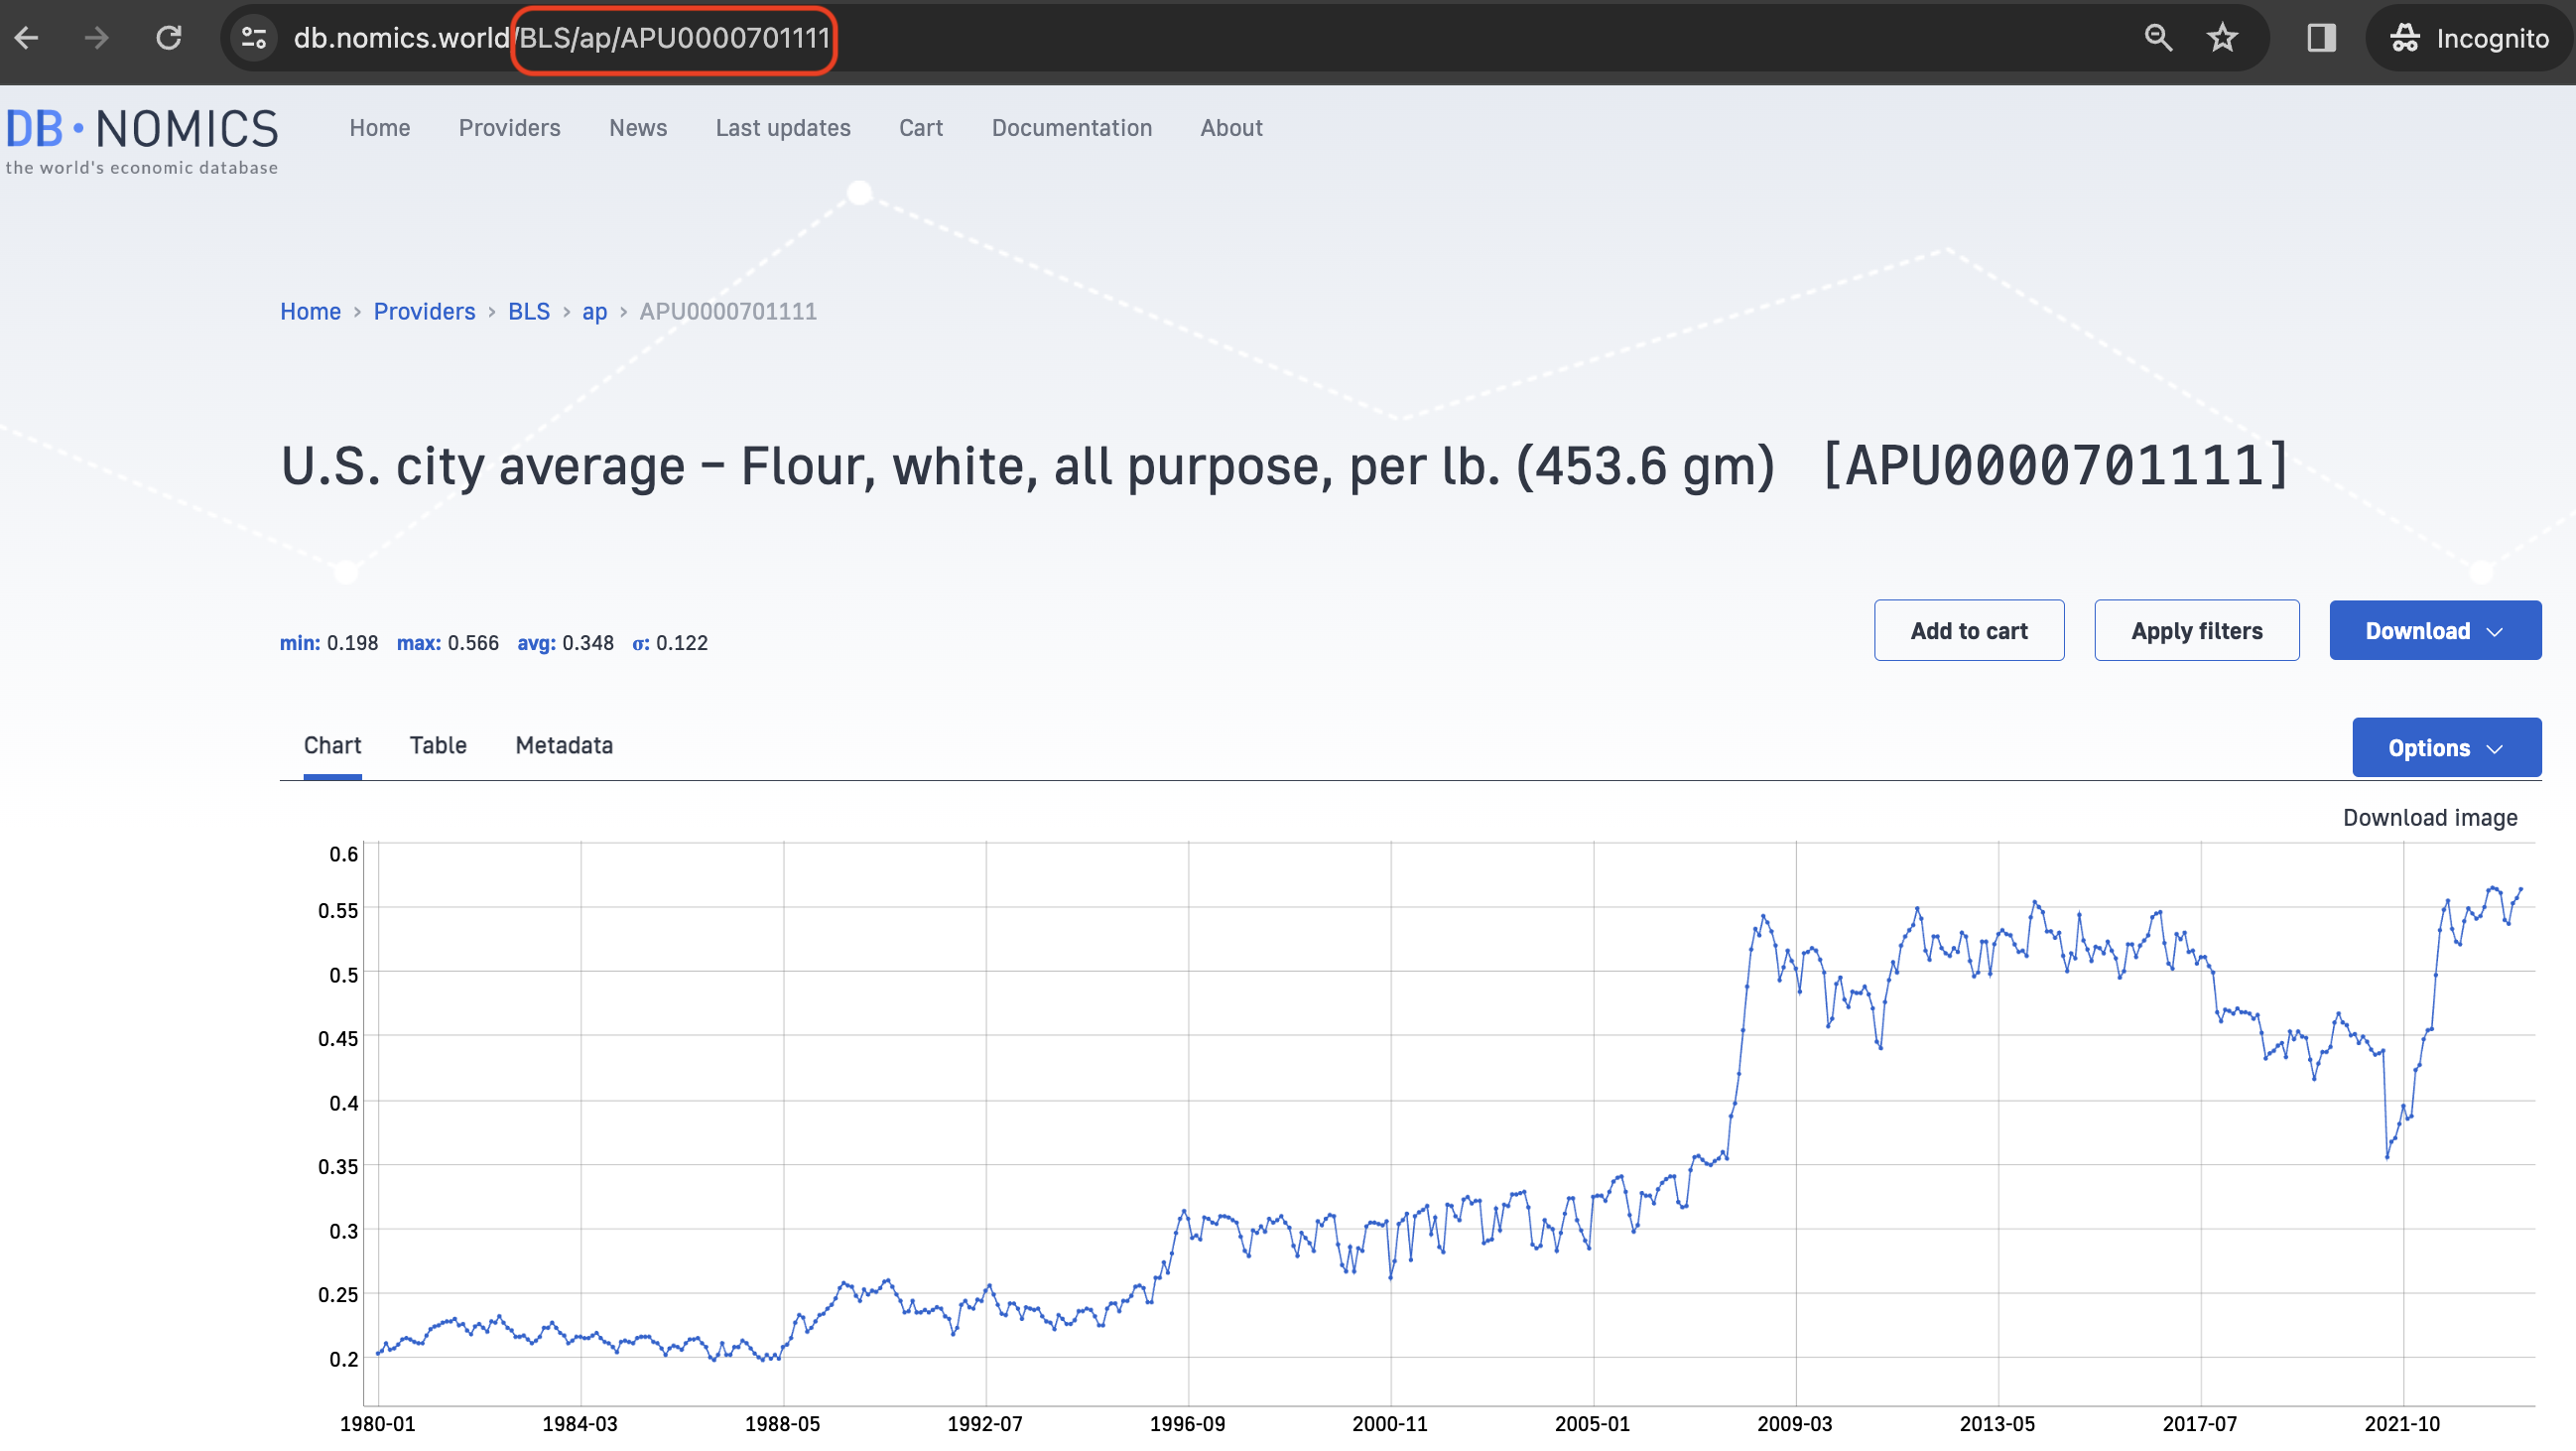Viewport: 2576px width, 1451px height.
Task: Click the URL address bar field
Action: pos(1200,38)
